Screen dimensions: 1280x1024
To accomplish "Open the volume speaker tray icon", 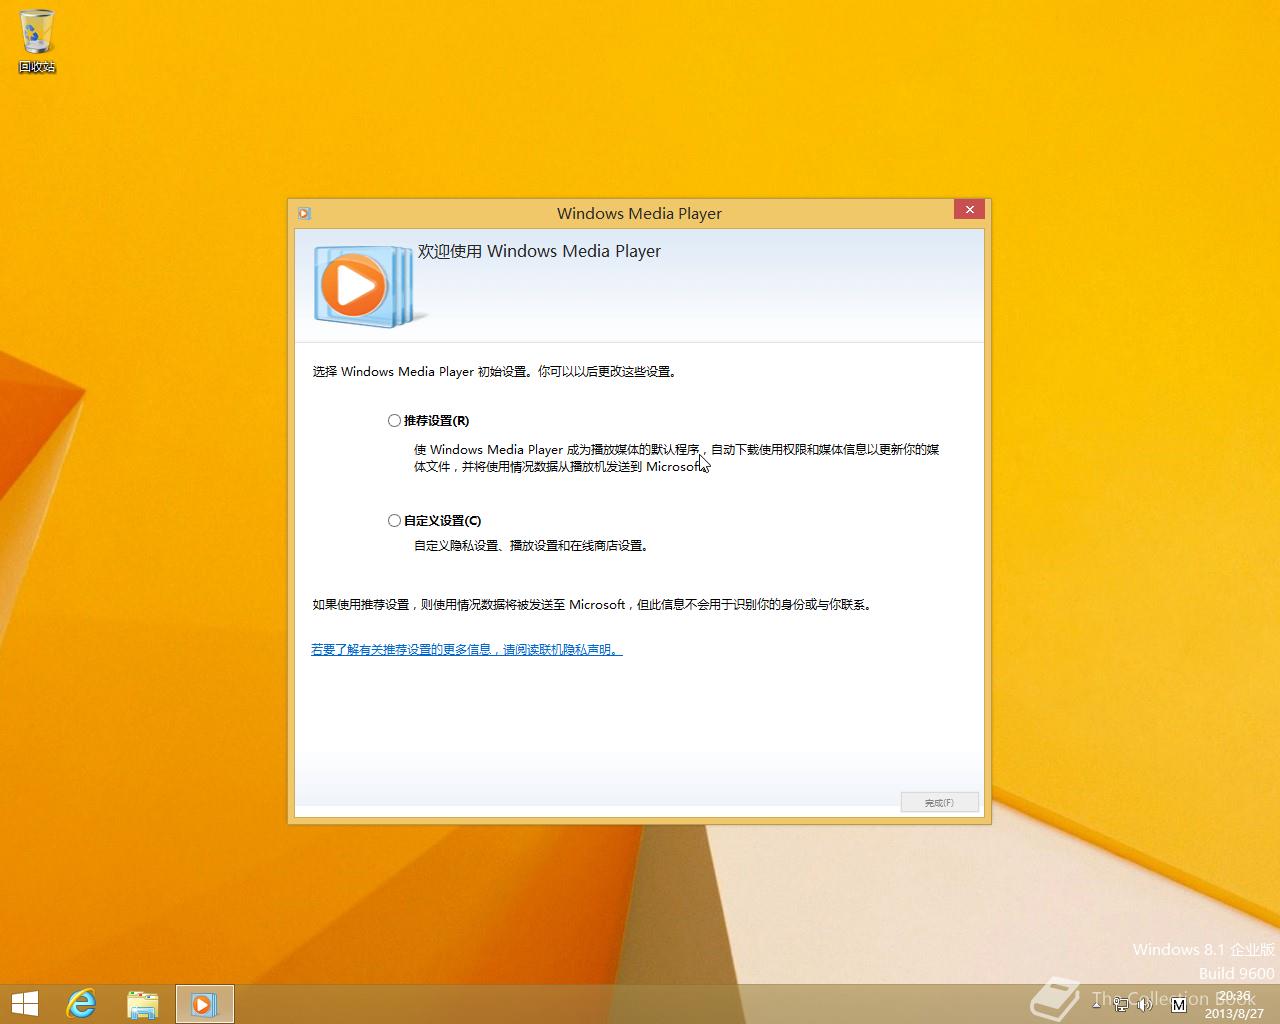I will coord(1146,1004).
